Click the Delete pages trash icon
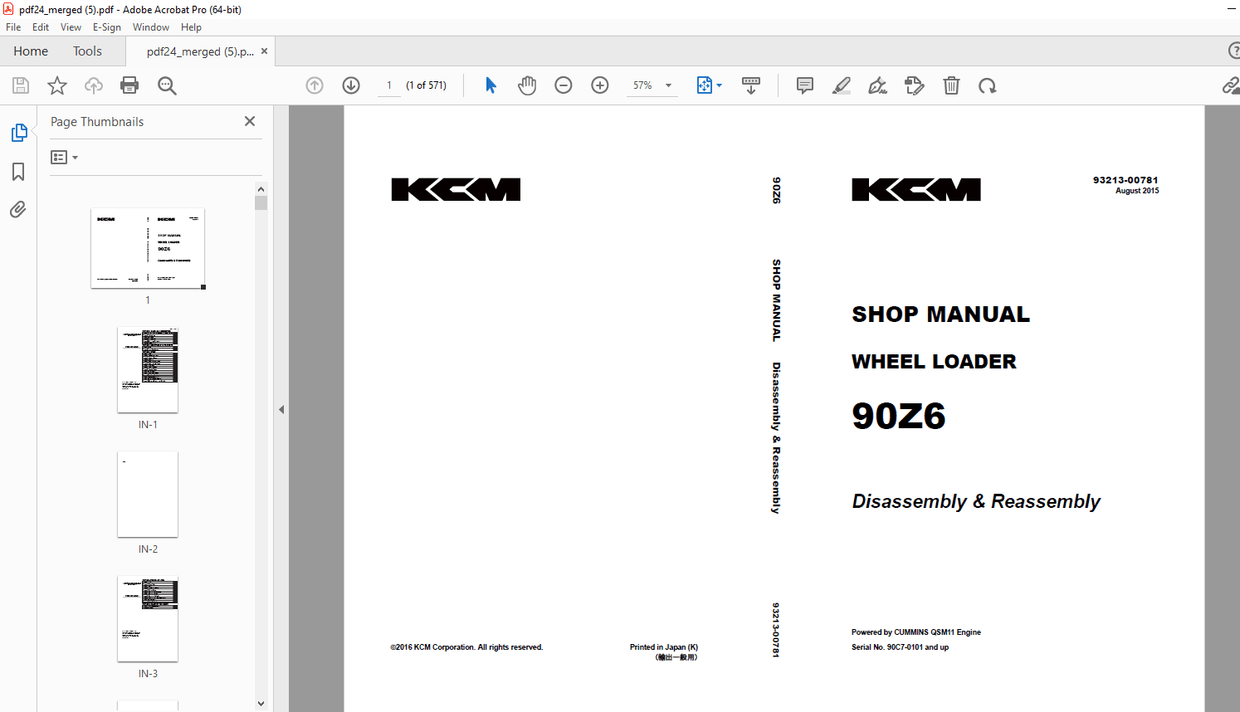The image size is (1240, 712). point(951,85)
